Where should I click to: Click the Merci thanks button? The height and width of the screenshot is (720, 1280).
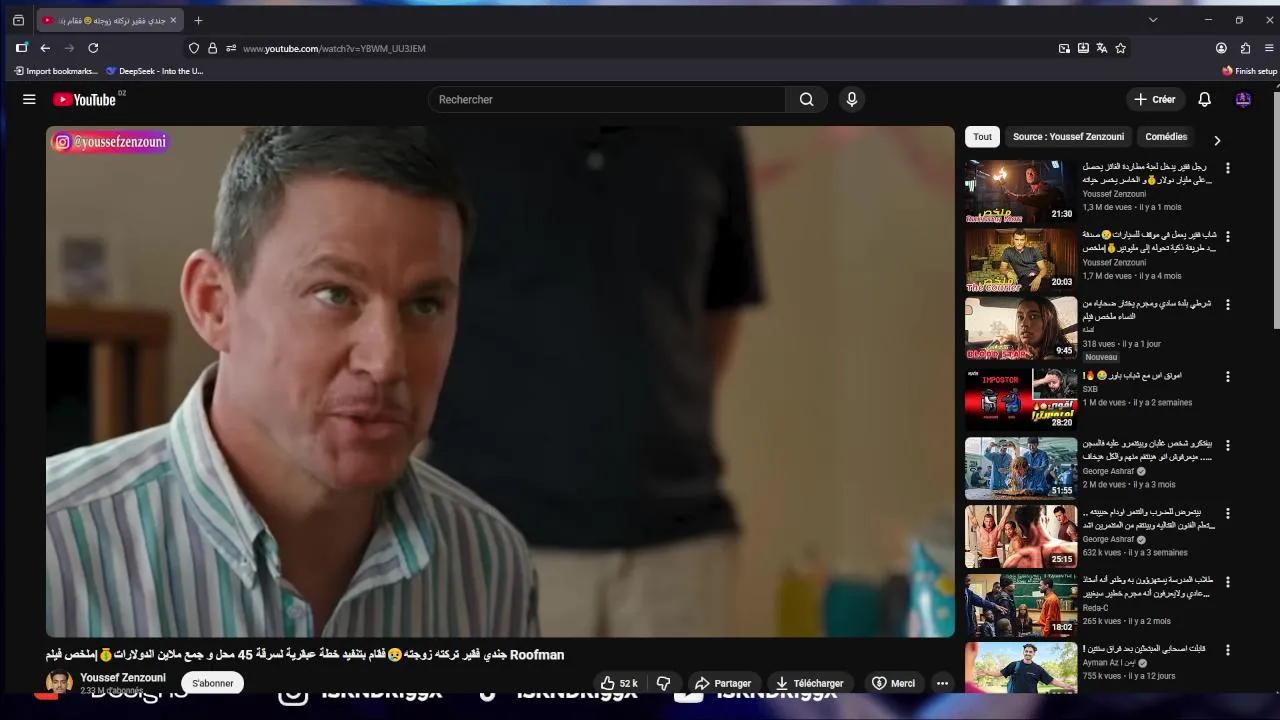click(893, 683)
